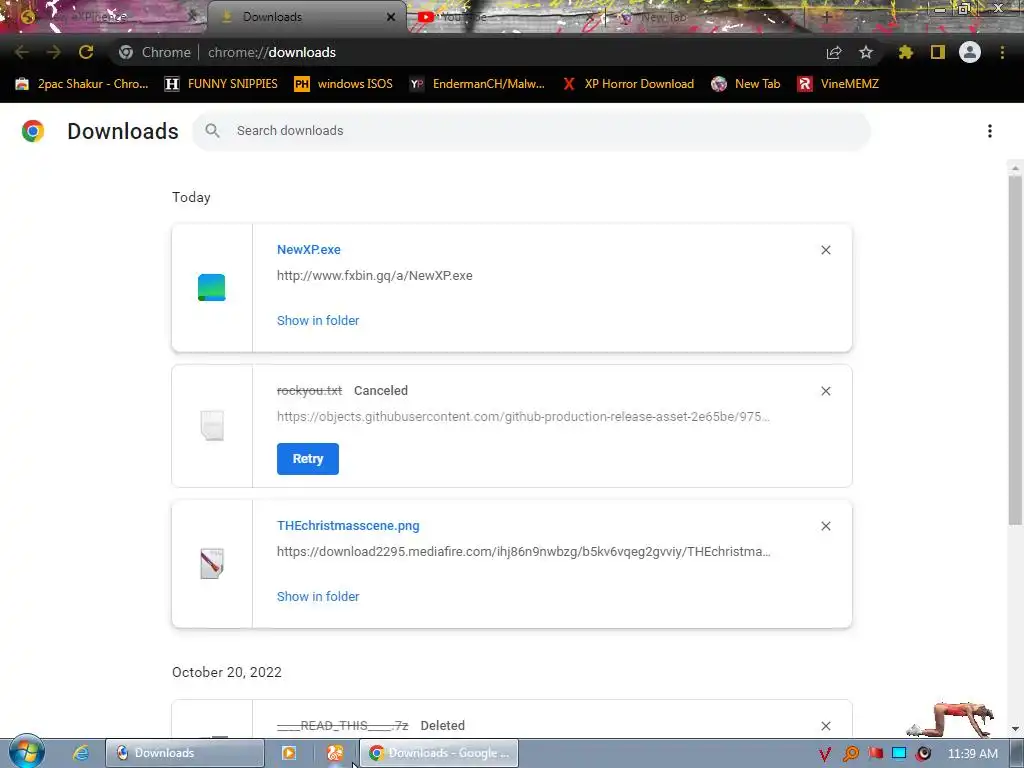The width and height of the screenshot is (1024, 768).
Task: Click the Today date heading
Action: pos(191,197)
